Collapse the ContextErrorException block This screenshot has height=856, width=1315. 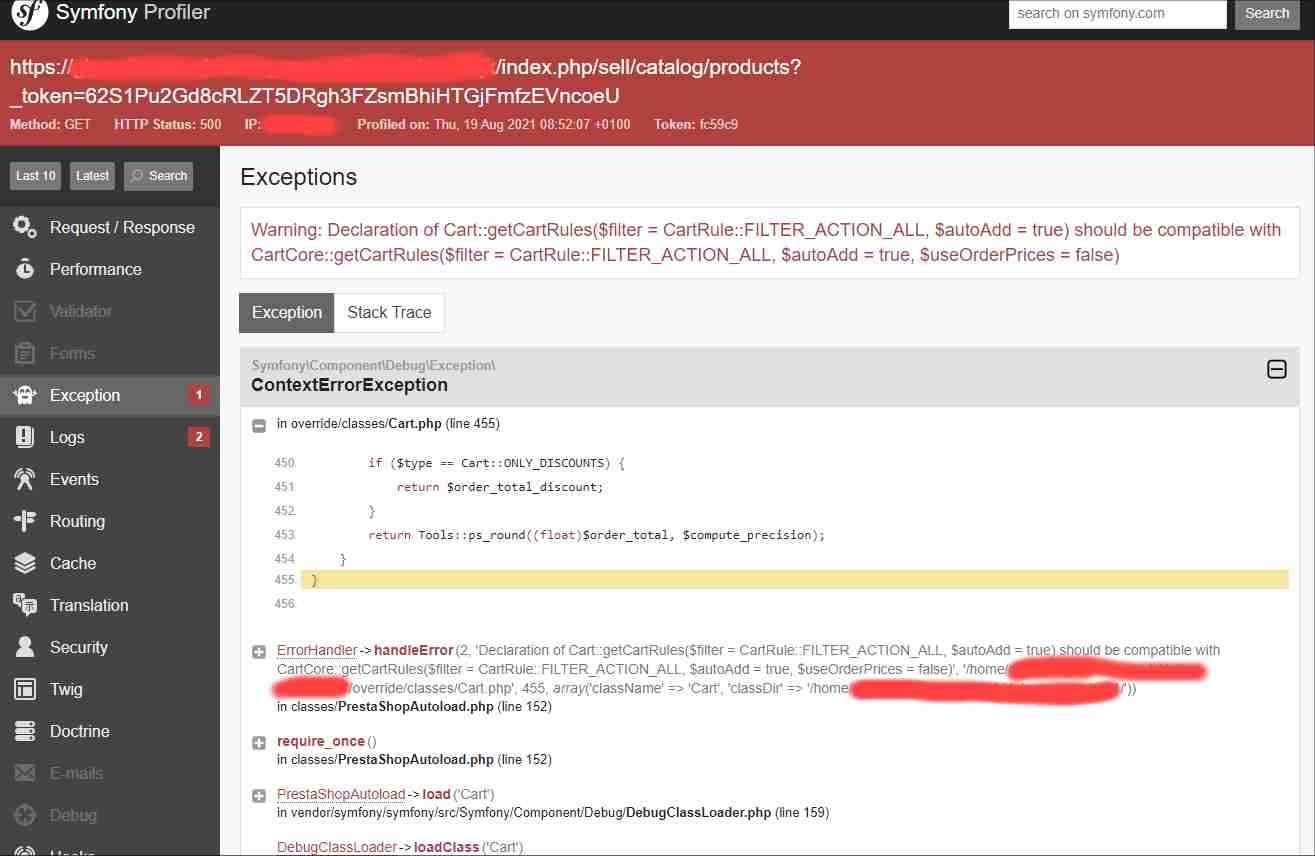coord(1277,370)
